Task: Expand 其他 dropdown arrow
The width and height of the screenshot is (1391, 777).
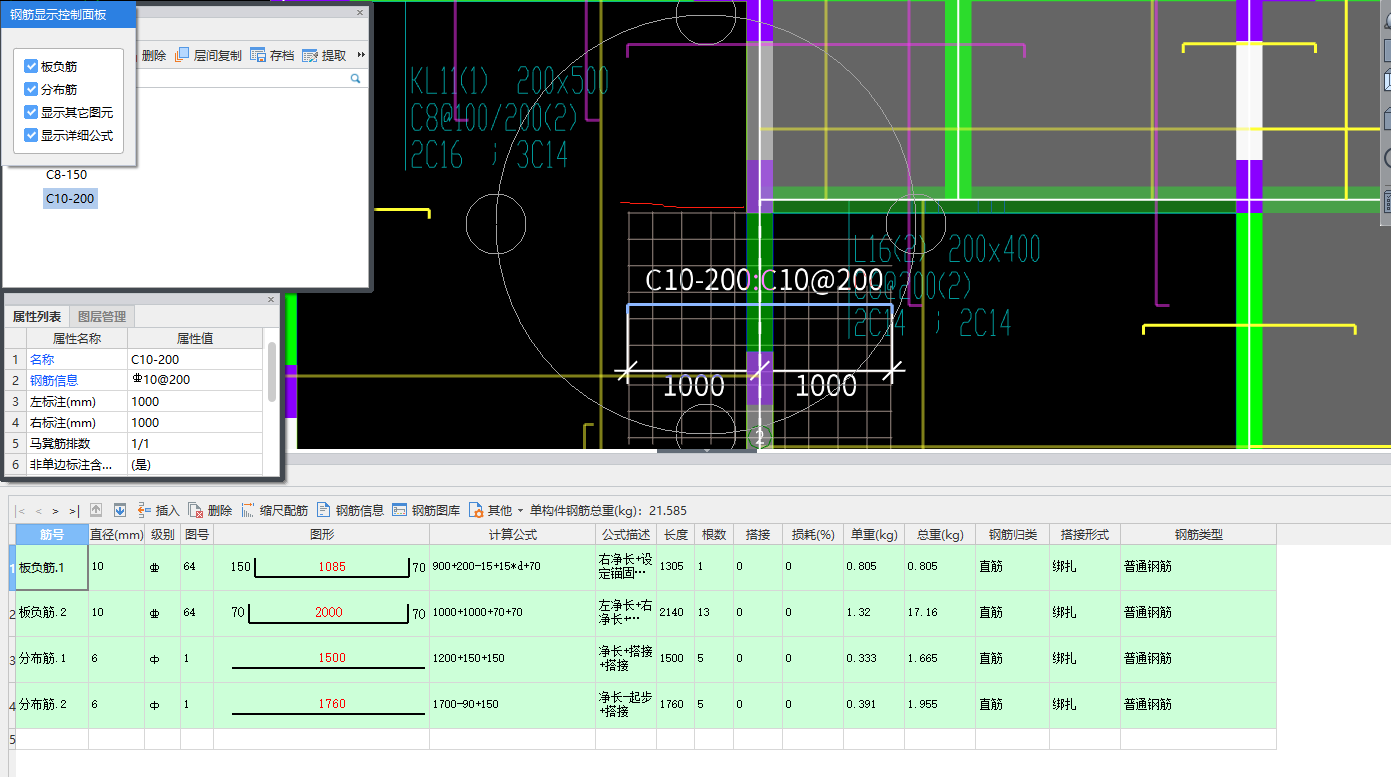Action: pos(520,511)
